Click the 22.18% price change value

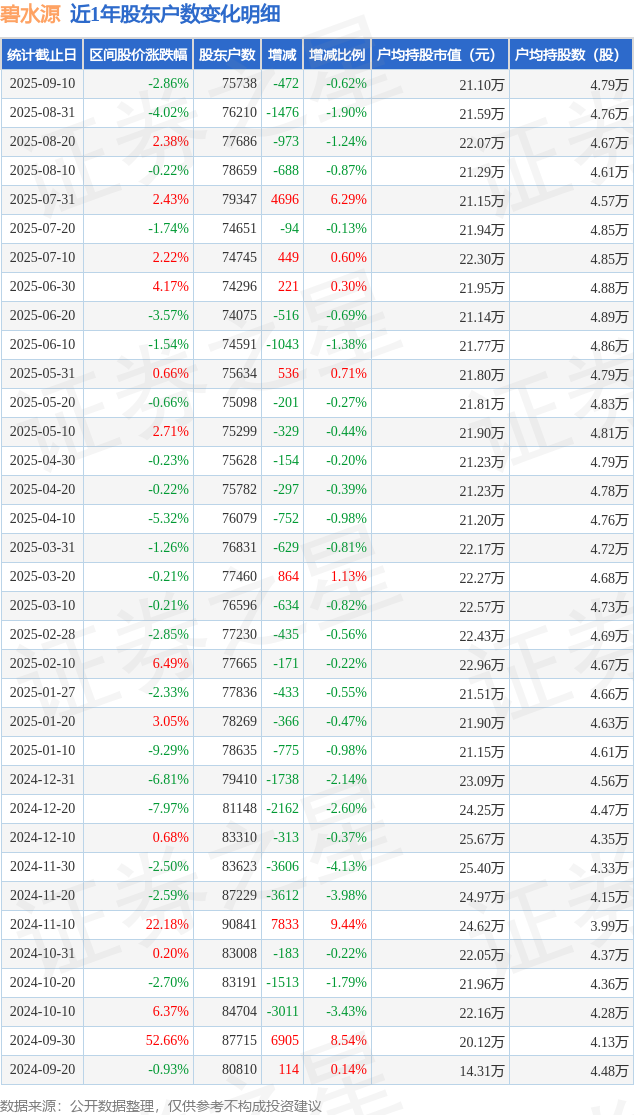pyautogui.click(x=167, y=925)
